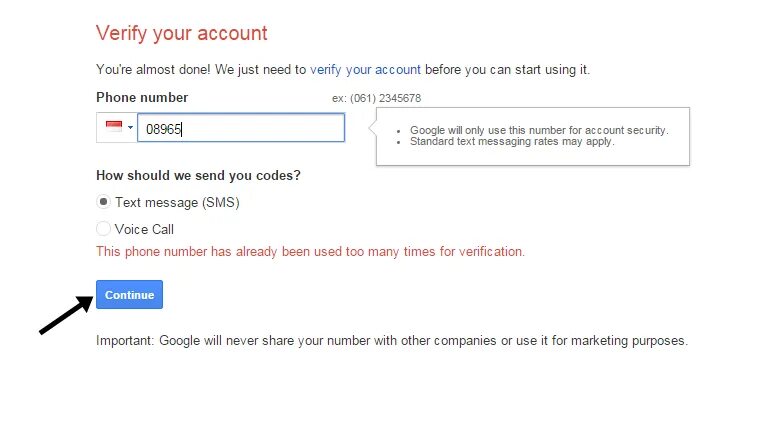Click the 'You're almost done' intro text

point(343,70)
